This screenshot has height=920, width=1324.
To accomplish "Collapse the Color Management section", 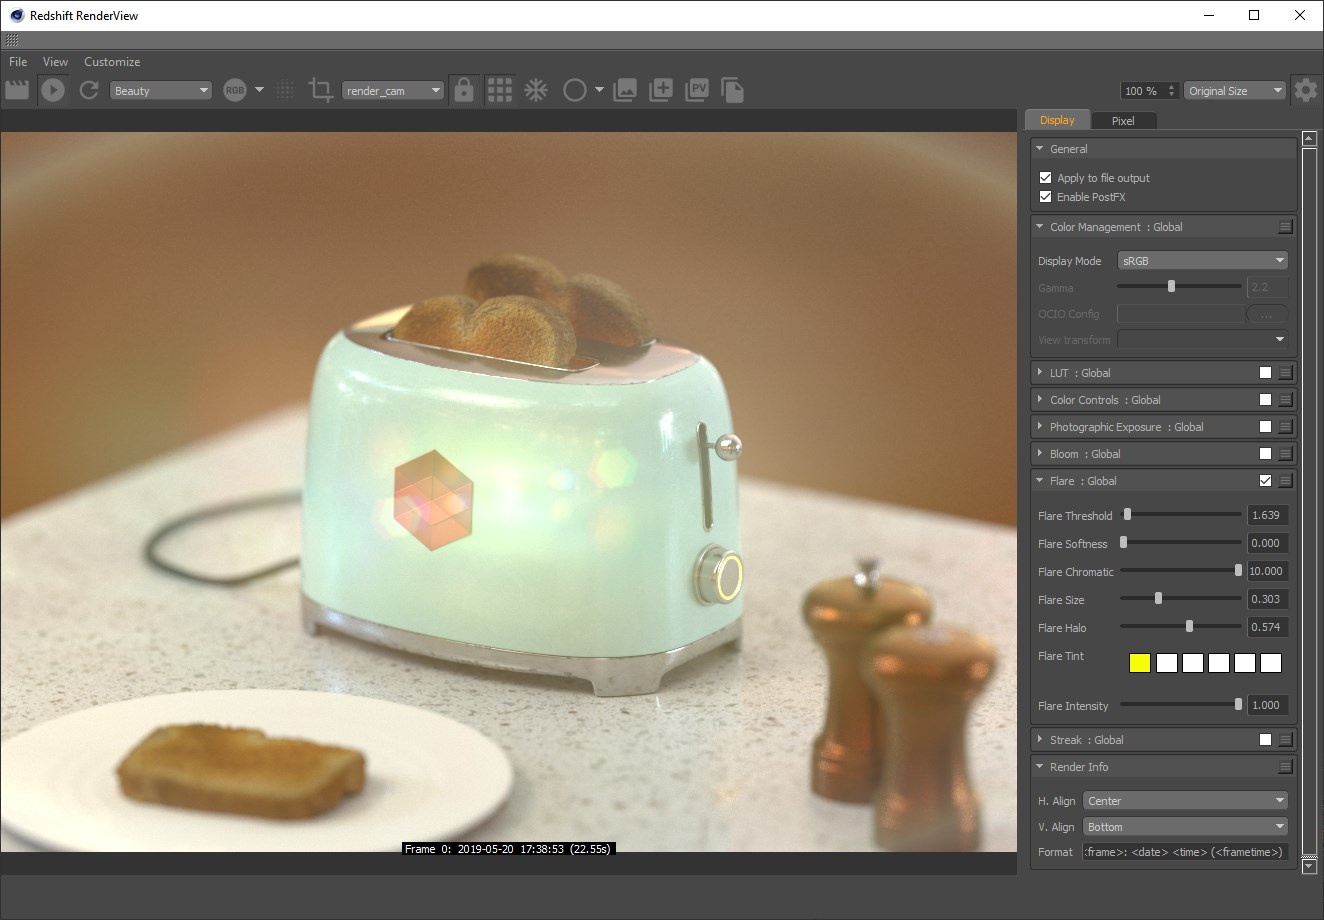I will (x=1040, y=227).
